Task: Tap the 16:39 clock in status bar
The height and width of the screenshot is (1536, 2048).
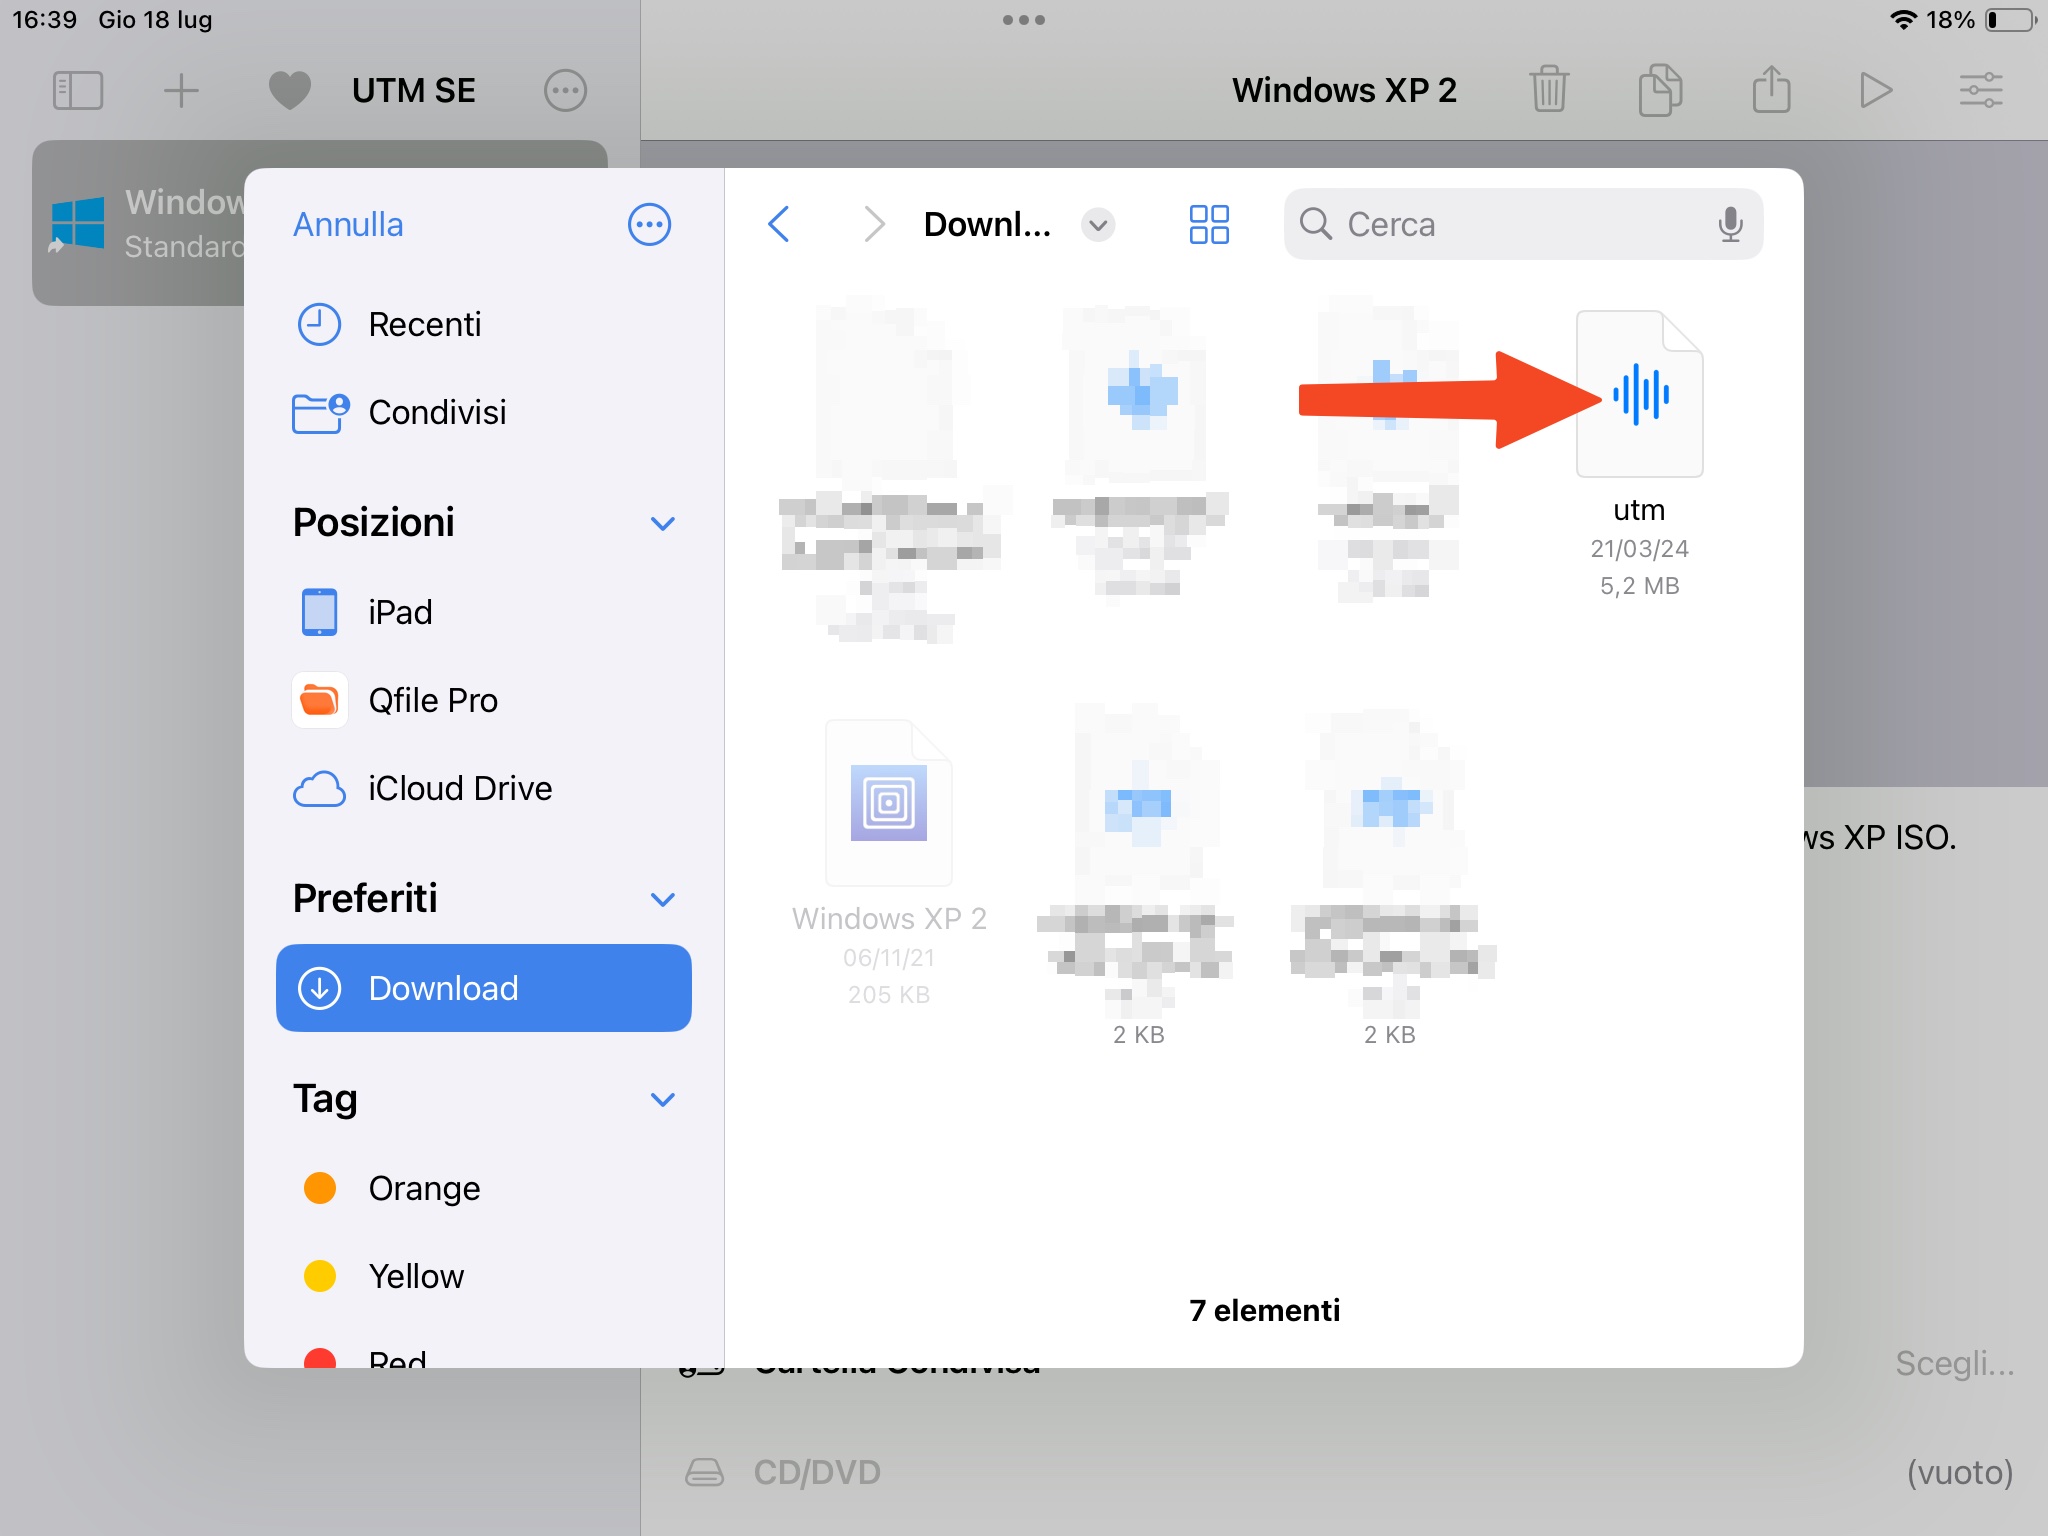Action: (x=44, y=20)
